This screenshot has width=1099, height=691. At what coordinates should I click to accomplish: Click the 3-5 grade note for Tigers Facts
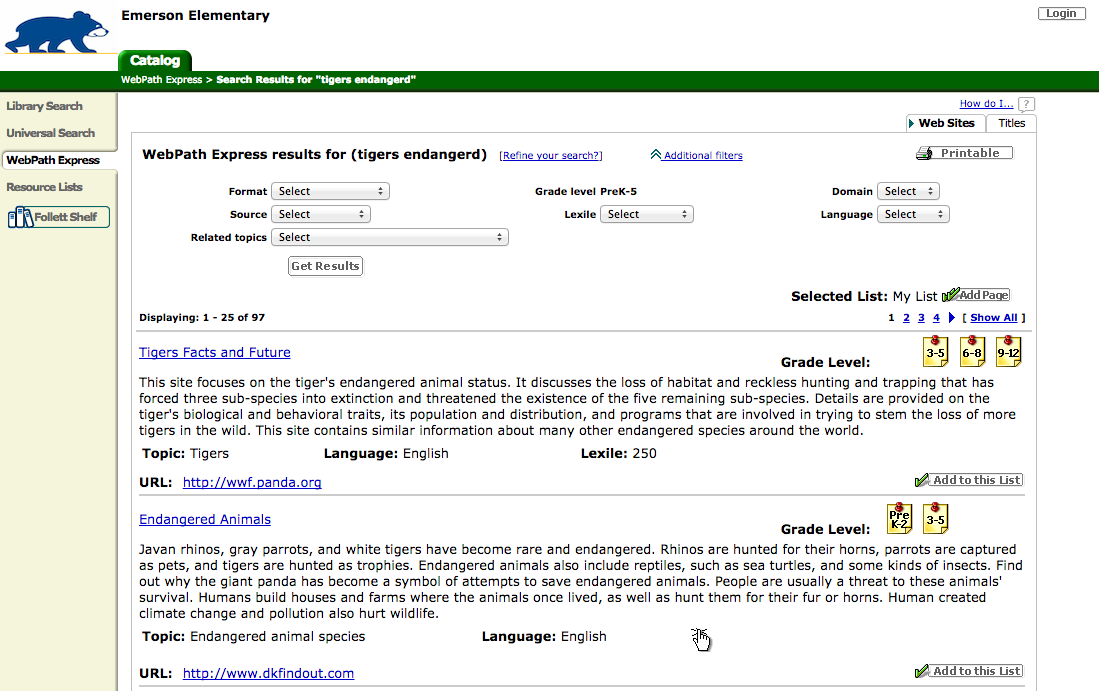pos(935,352)
